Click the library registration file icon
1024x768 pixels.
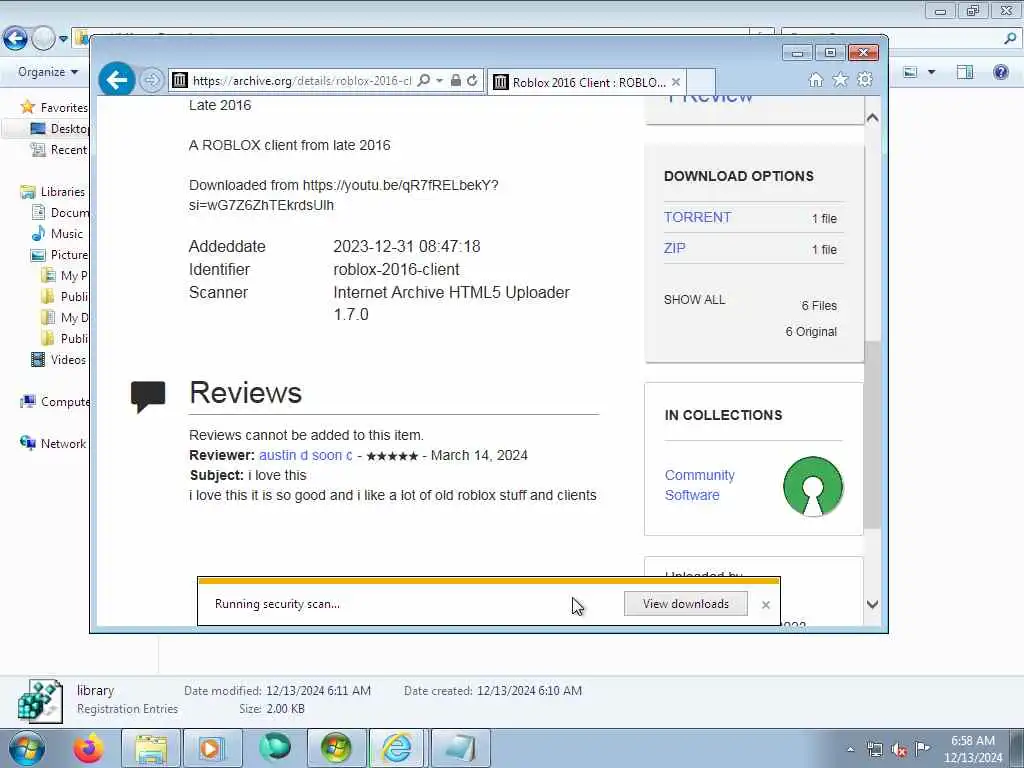pyautogui.click(x=40, y=701)
